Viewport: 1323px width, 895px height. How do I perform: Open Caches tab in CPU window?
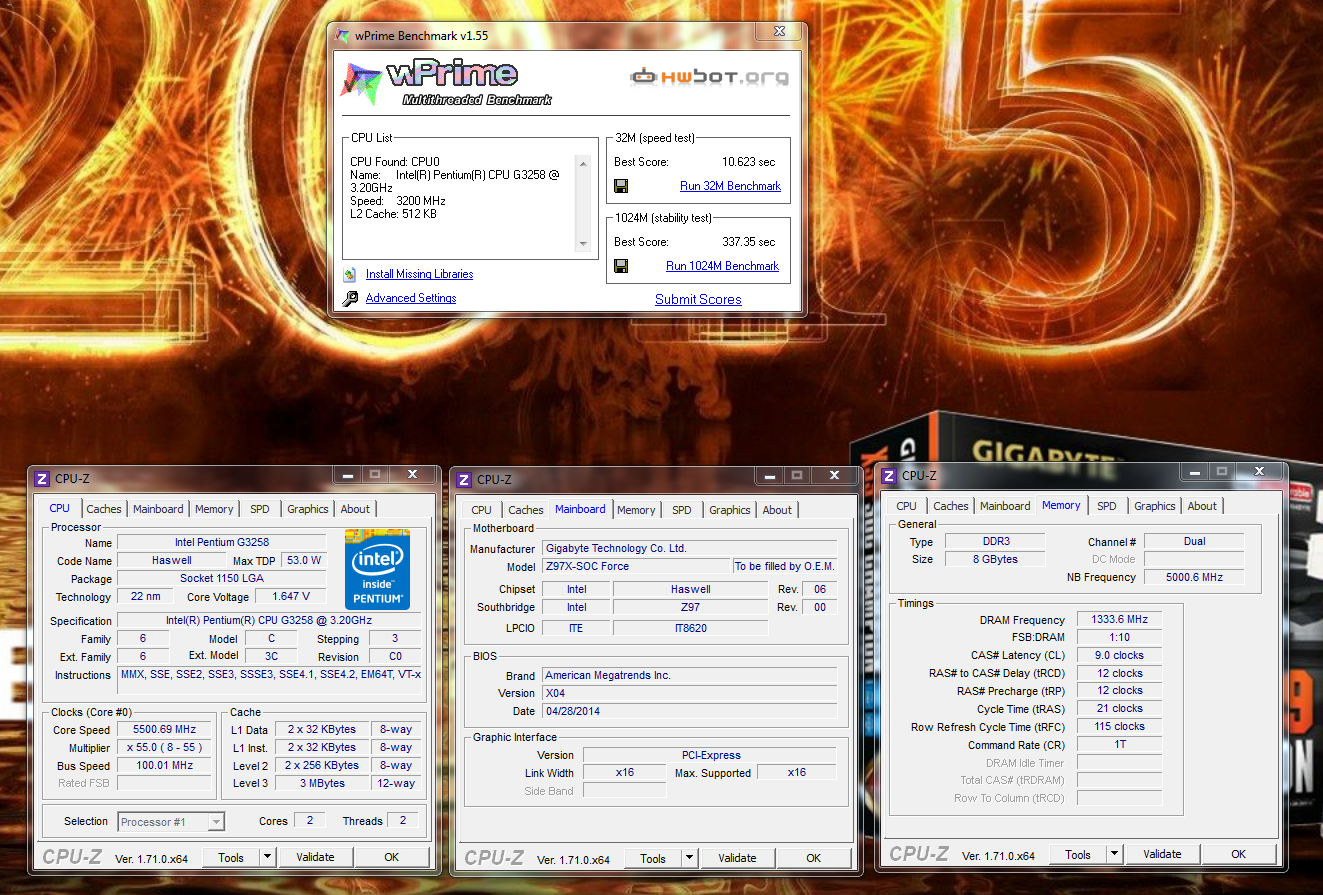[x=104, y=509]
